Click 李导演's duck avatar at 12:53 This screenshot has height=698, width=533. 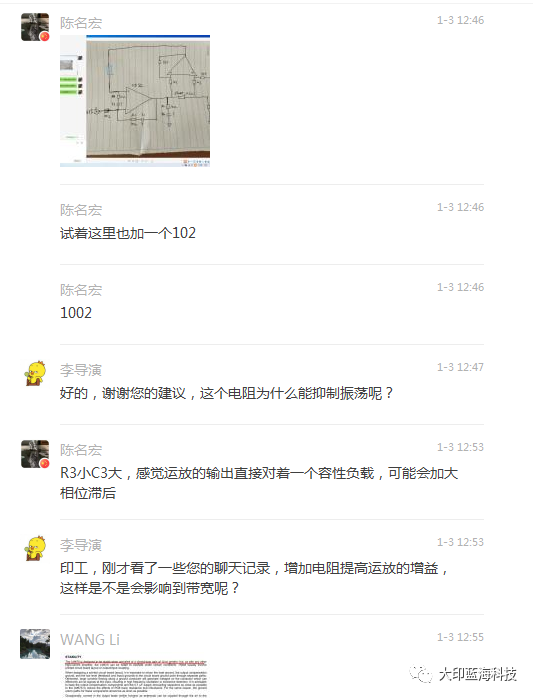(x=35, y=548)
